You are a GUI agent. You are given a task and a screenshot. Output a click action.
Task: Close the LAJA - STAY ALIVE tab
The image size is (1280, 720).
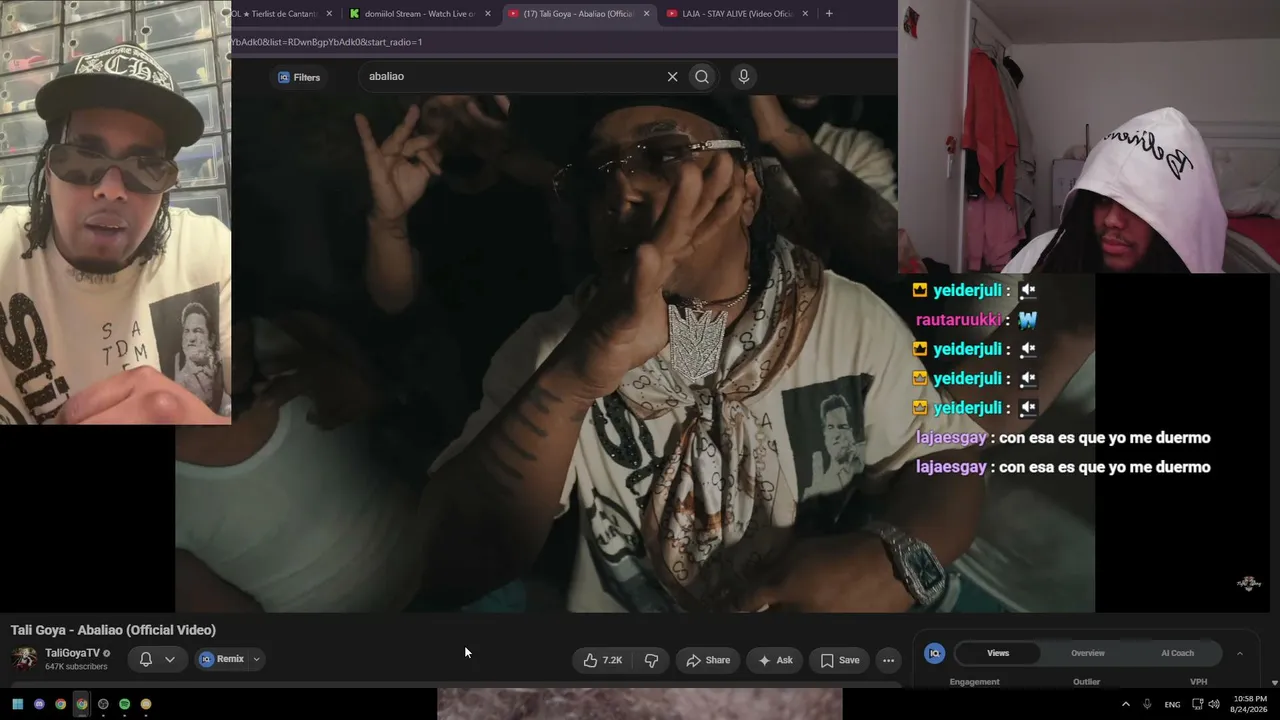805,14
